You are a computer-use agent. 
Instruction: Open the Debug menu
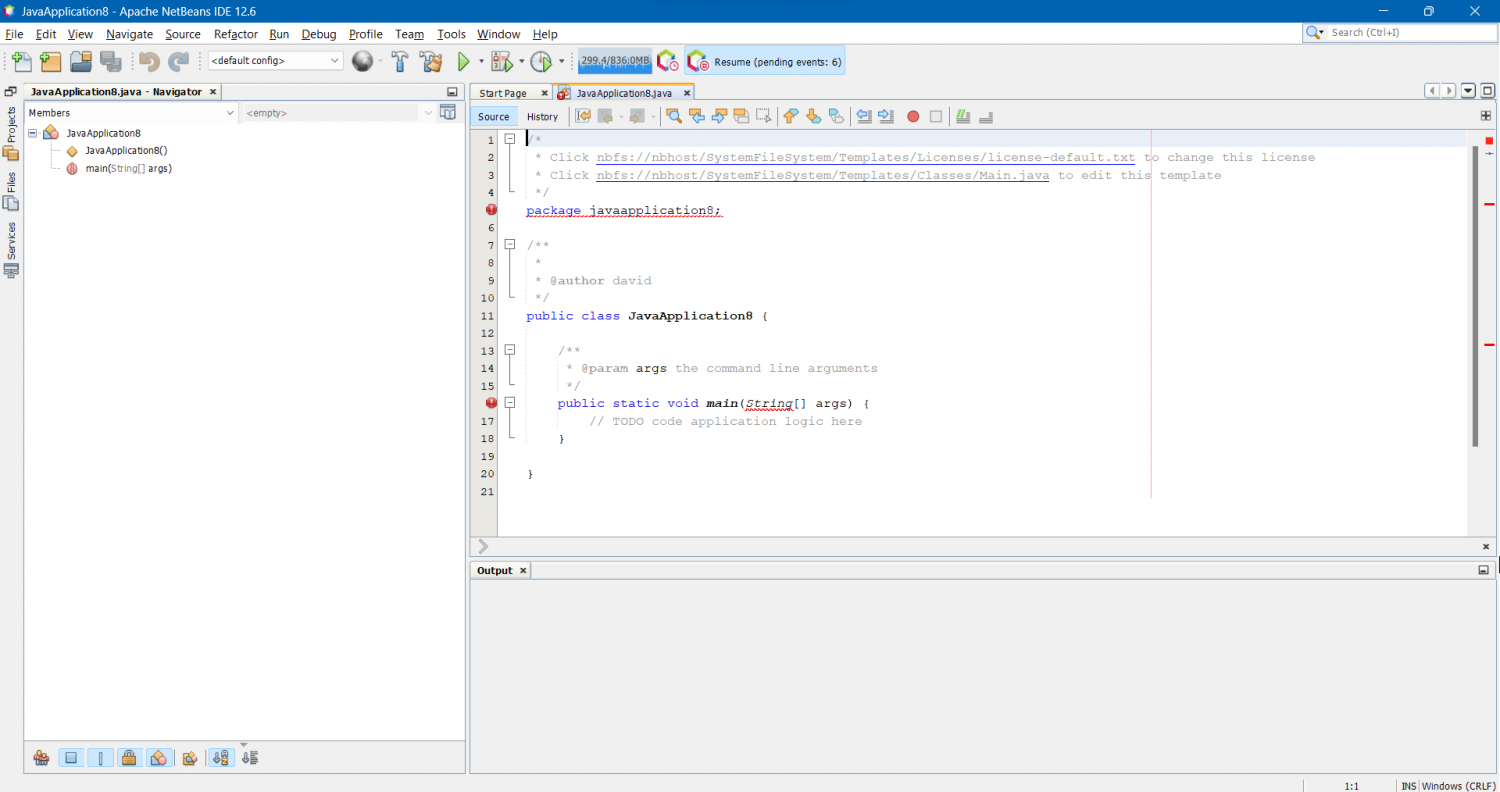pos(319,34)
